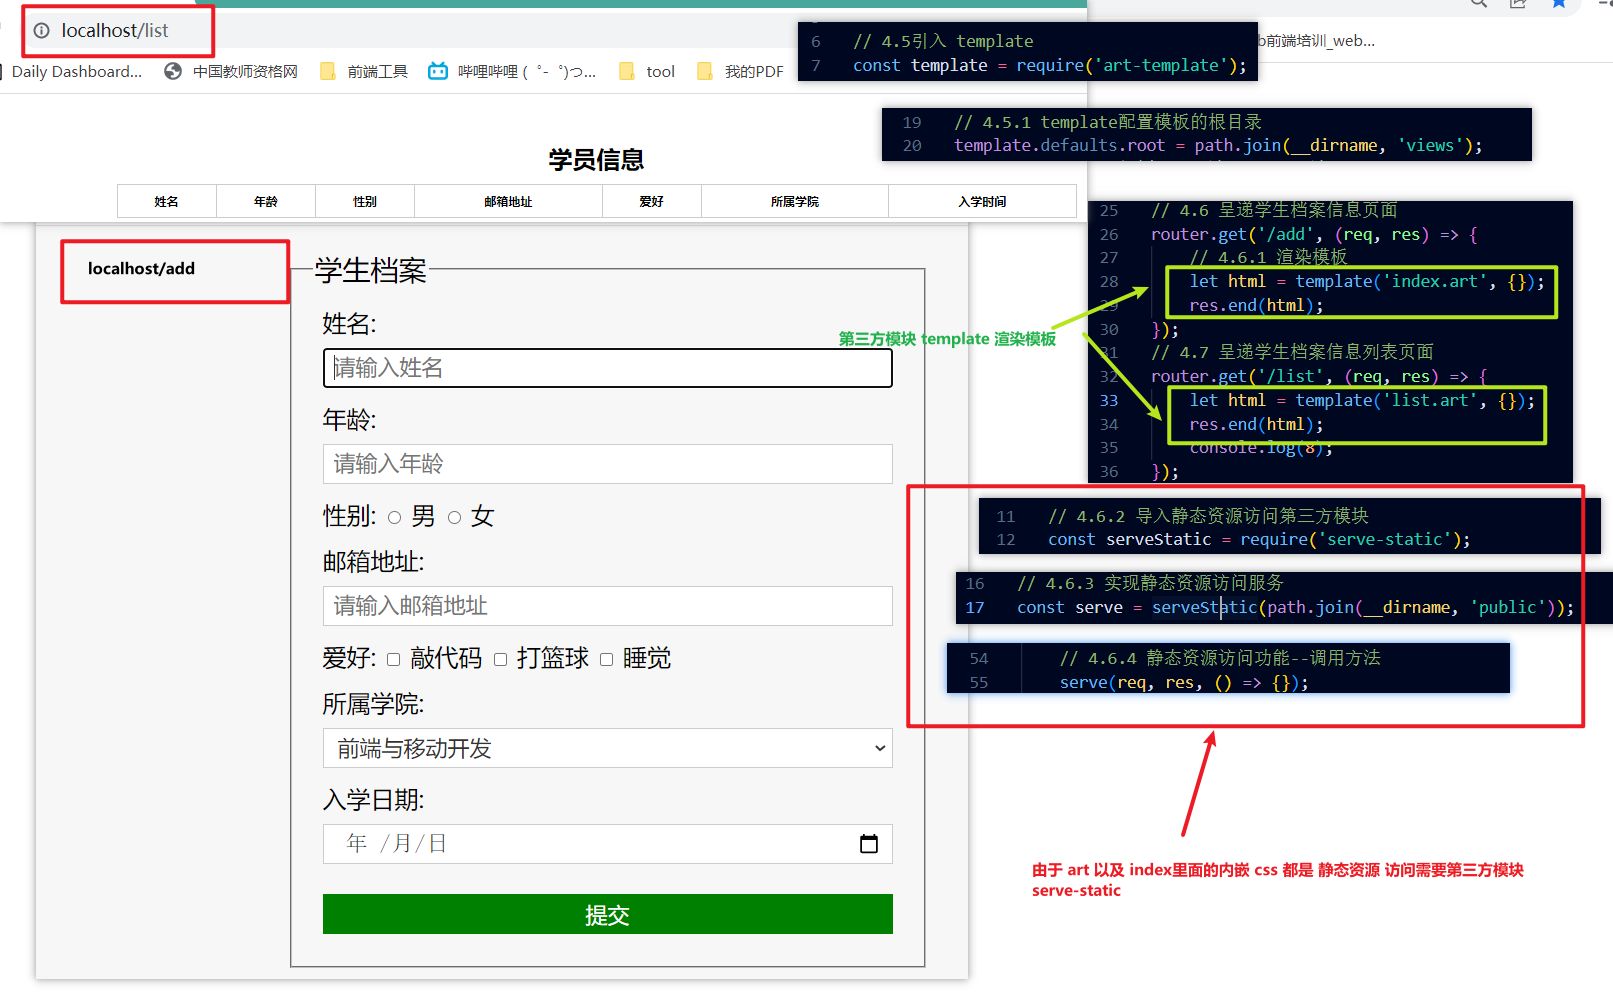This screenshot has width=1613, height=992.
Task: Click the 4.6.4 静态资源访问功能 comment line
Action: (x=1220, y=658)
